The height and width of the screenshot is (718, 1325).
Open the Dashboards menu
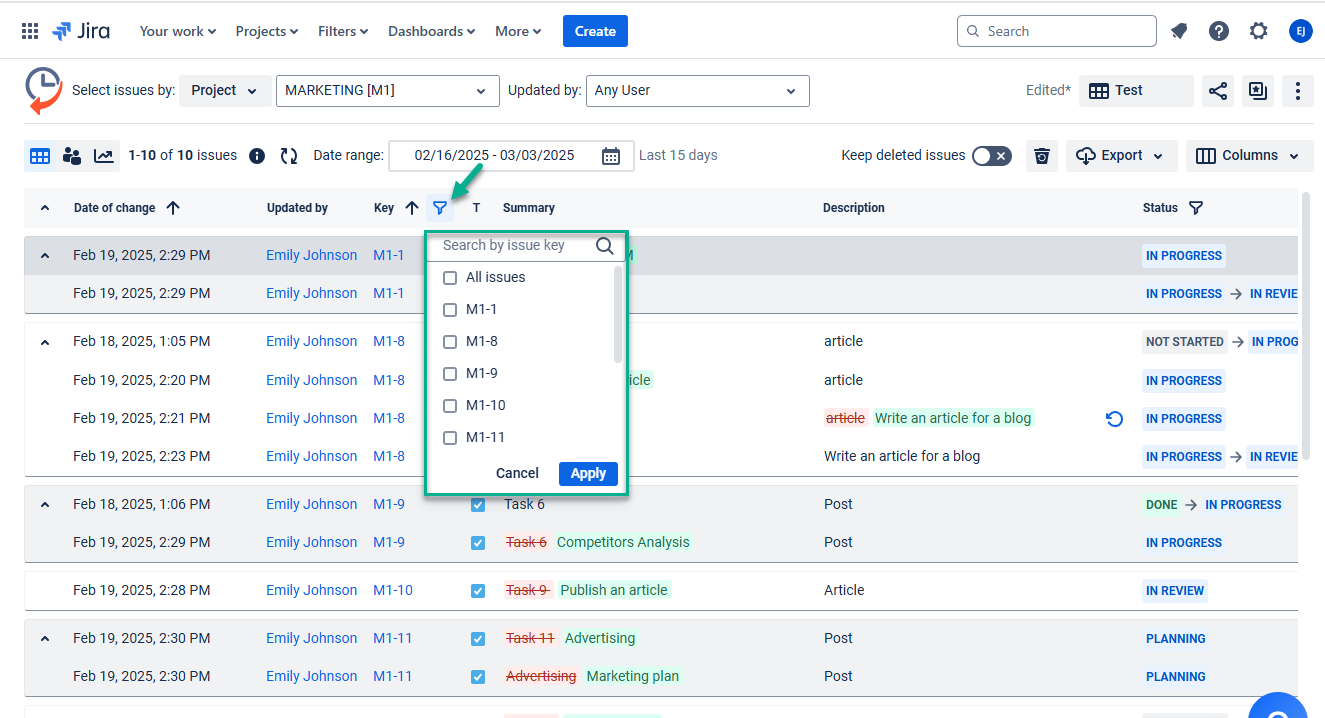pos(431,31)
